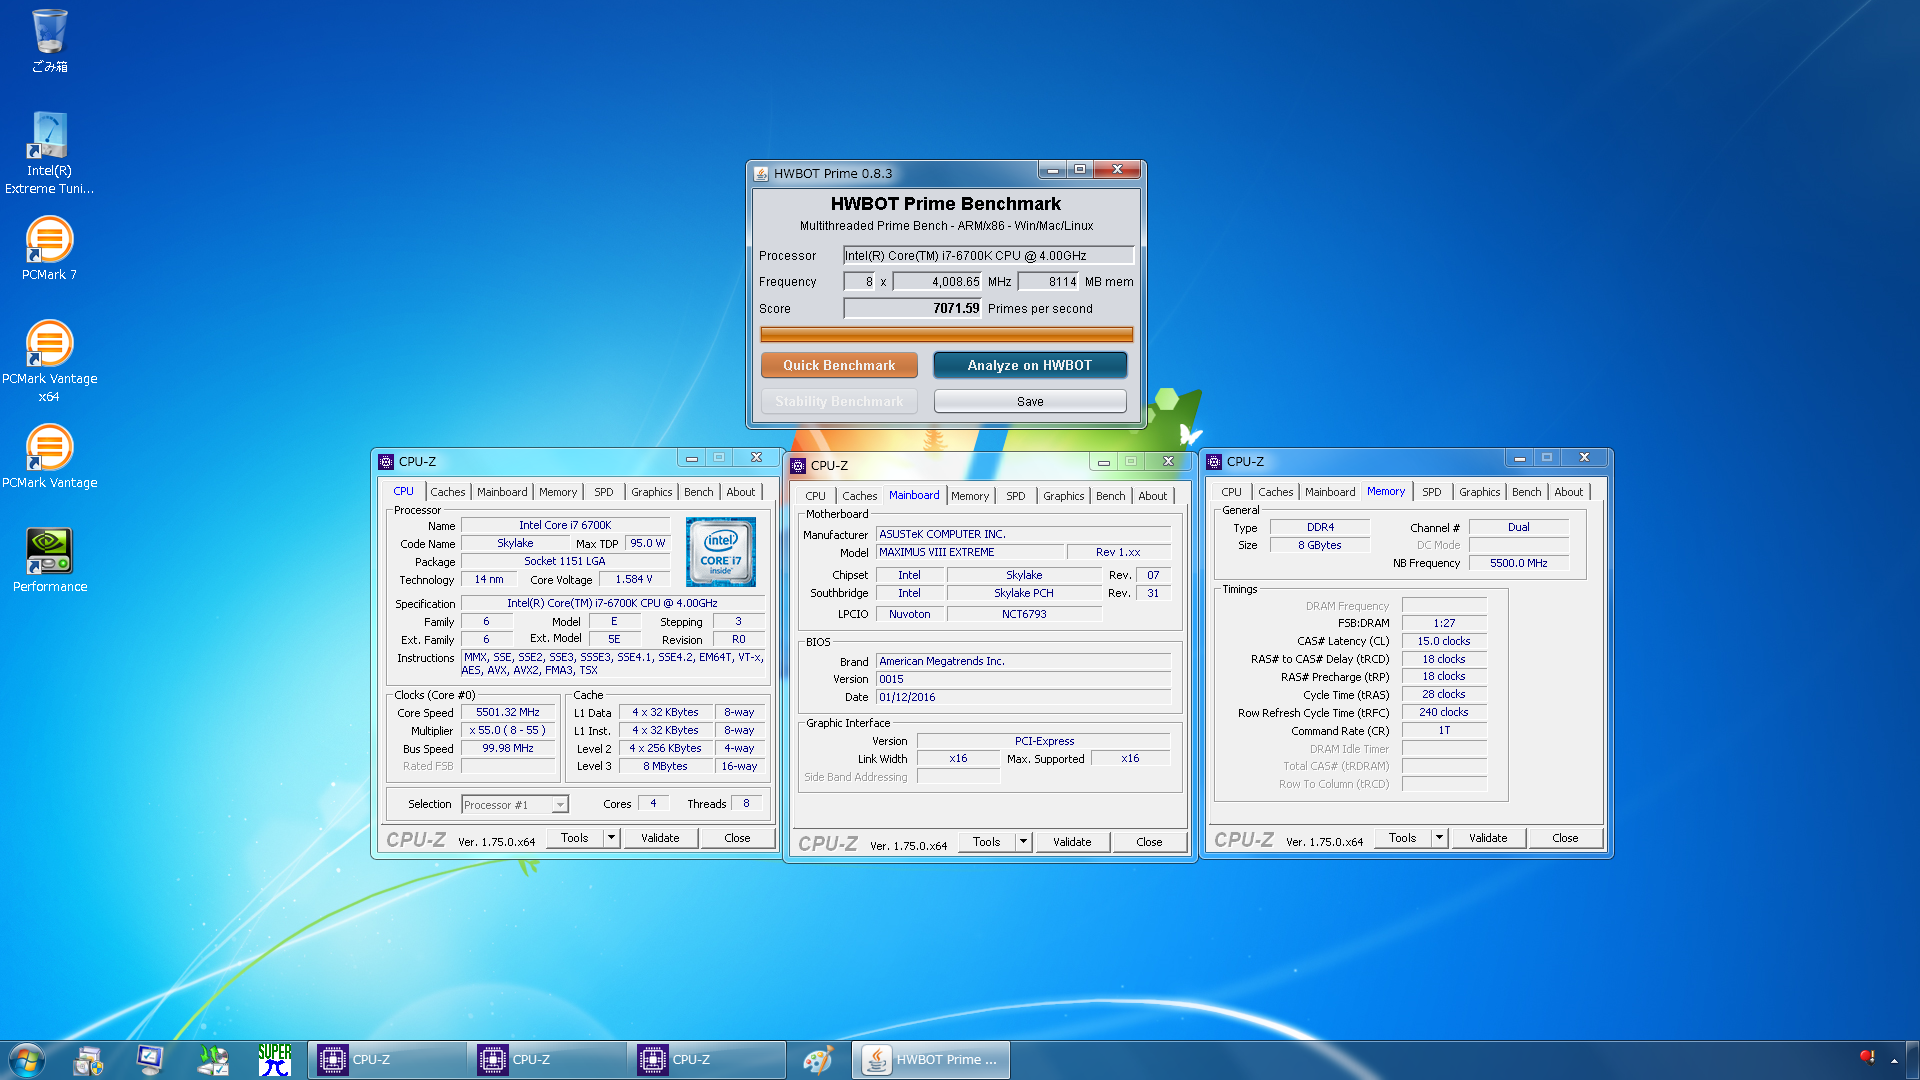The height and width of the screenshot is (1080, 1920).
Task: Open the Recycle Bin desktop icon
Action: point(49,40)
